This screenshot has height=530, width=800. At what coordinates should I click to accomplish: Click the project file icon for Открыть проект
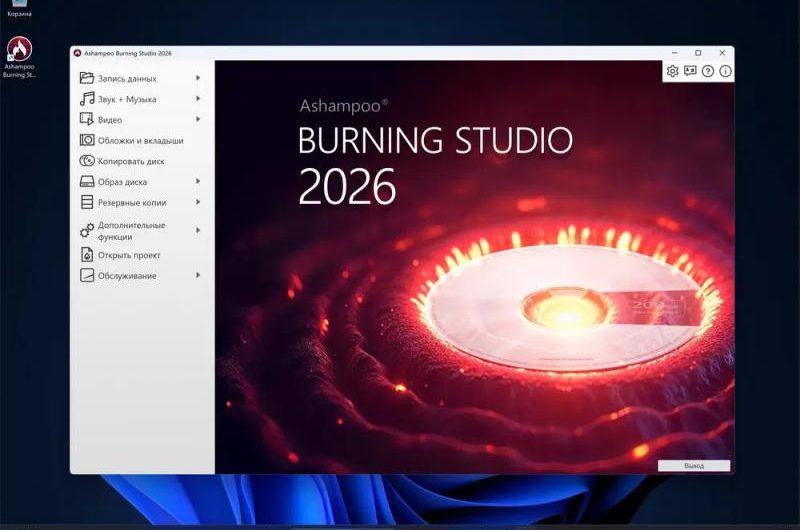(x=87, y=255)
